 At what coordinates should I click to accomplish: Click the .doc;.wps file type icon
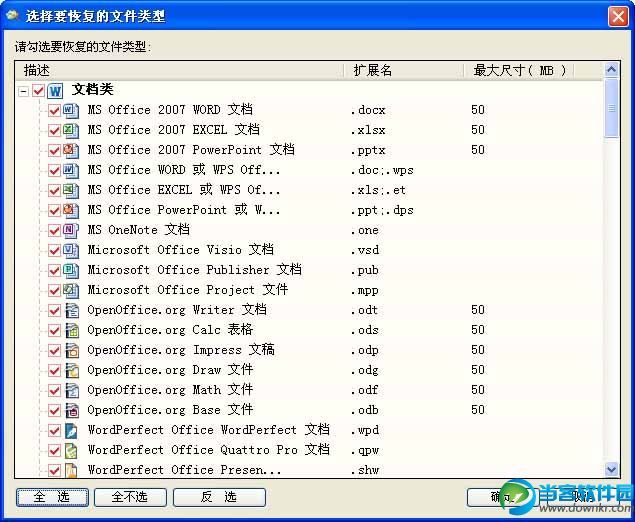click(x=71, y=170)
